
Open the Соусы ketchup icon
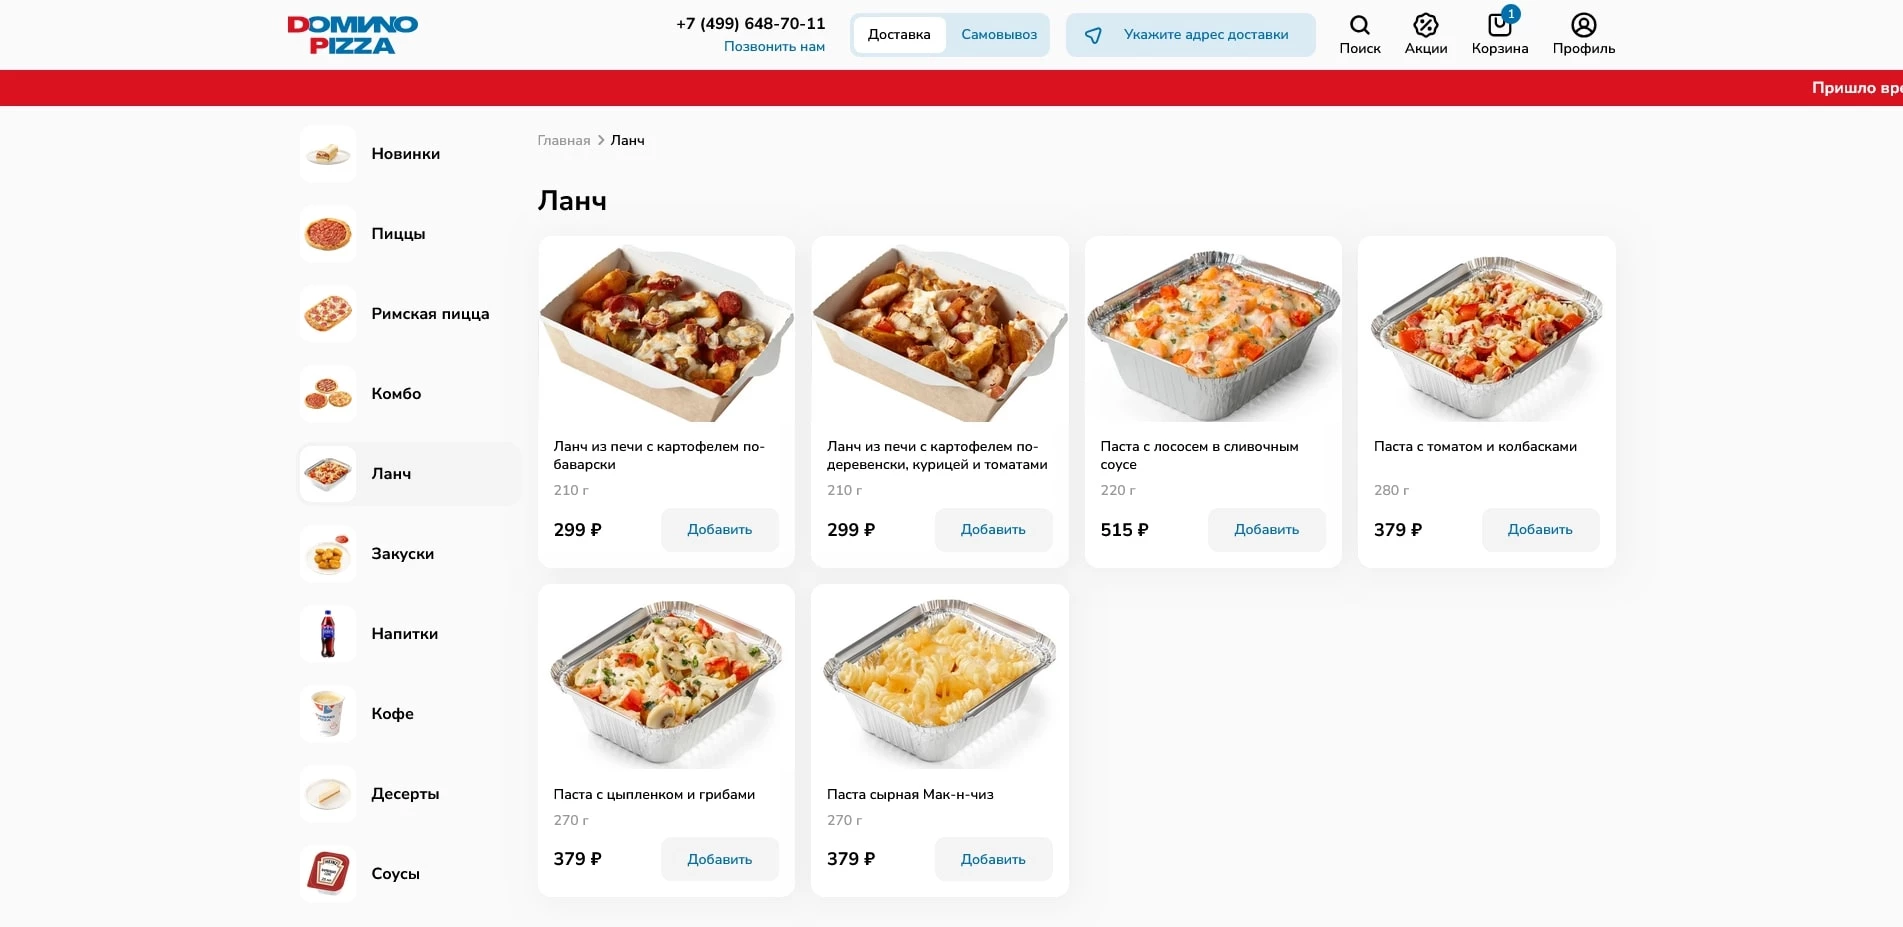[x=328, y=874]
